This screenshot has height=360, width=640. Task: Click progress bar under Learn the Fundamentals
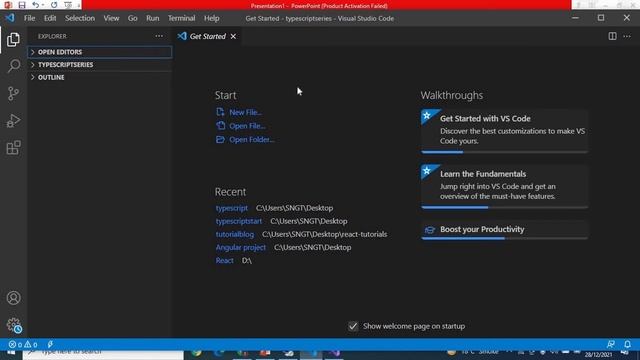(504, 207)
